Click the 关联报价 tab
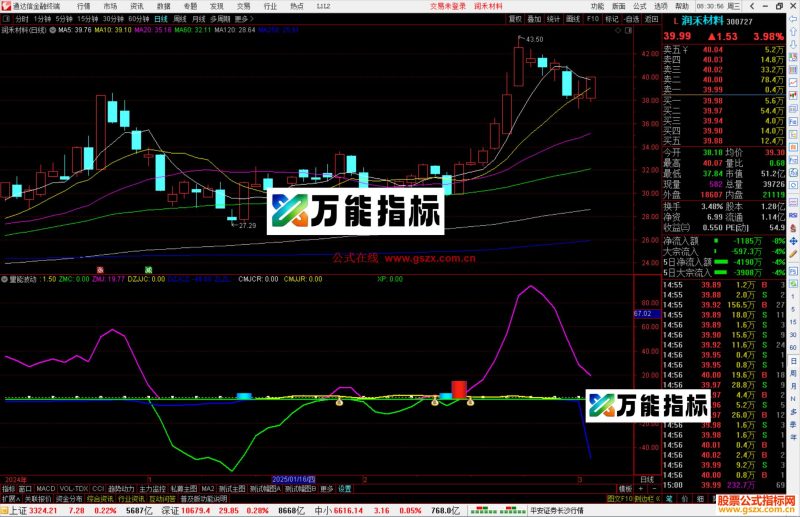 (x=38, y=499)
